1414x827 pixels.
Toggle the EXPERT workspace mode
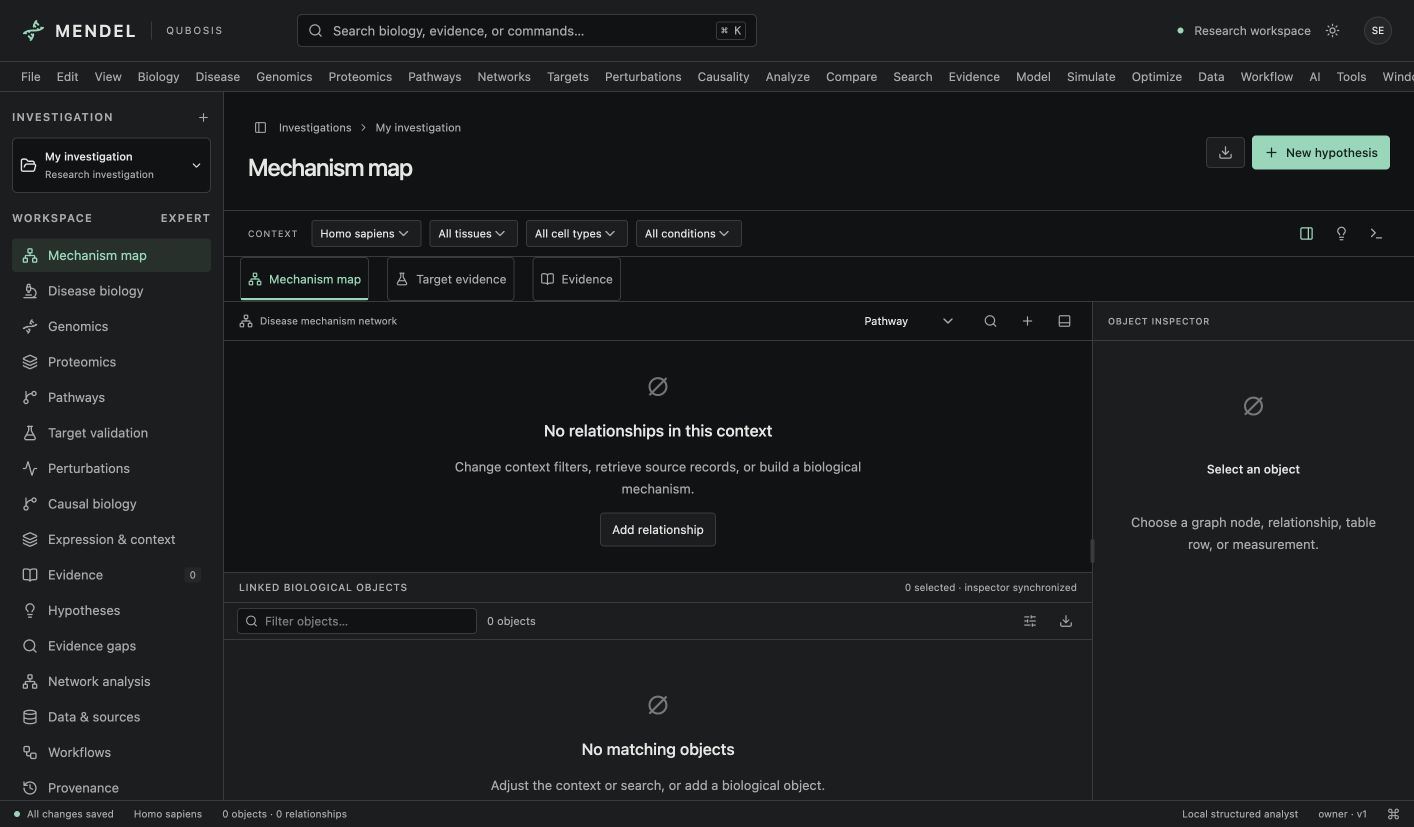pos(185,218)
